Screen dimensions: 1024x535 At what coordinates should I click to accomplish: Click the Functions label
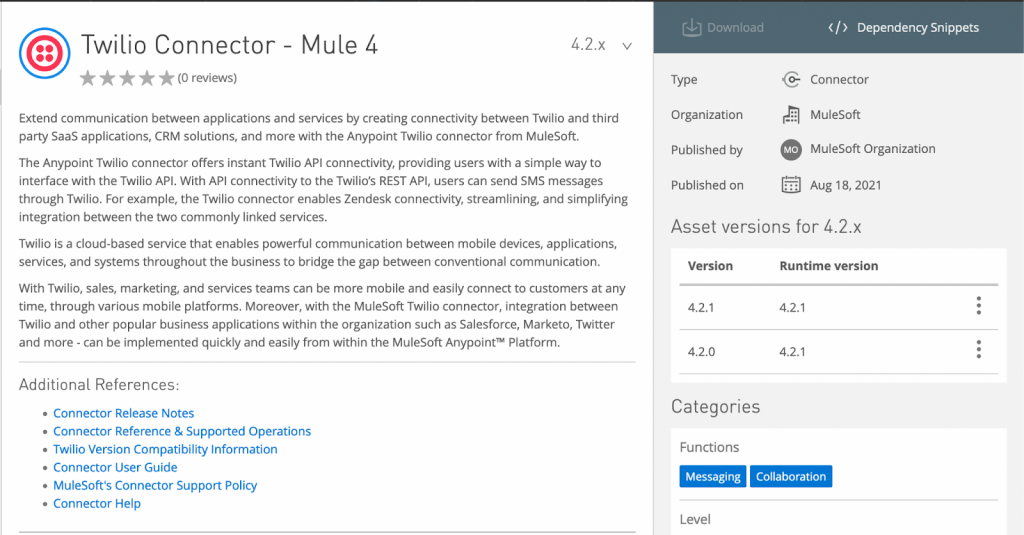[709, 447]
